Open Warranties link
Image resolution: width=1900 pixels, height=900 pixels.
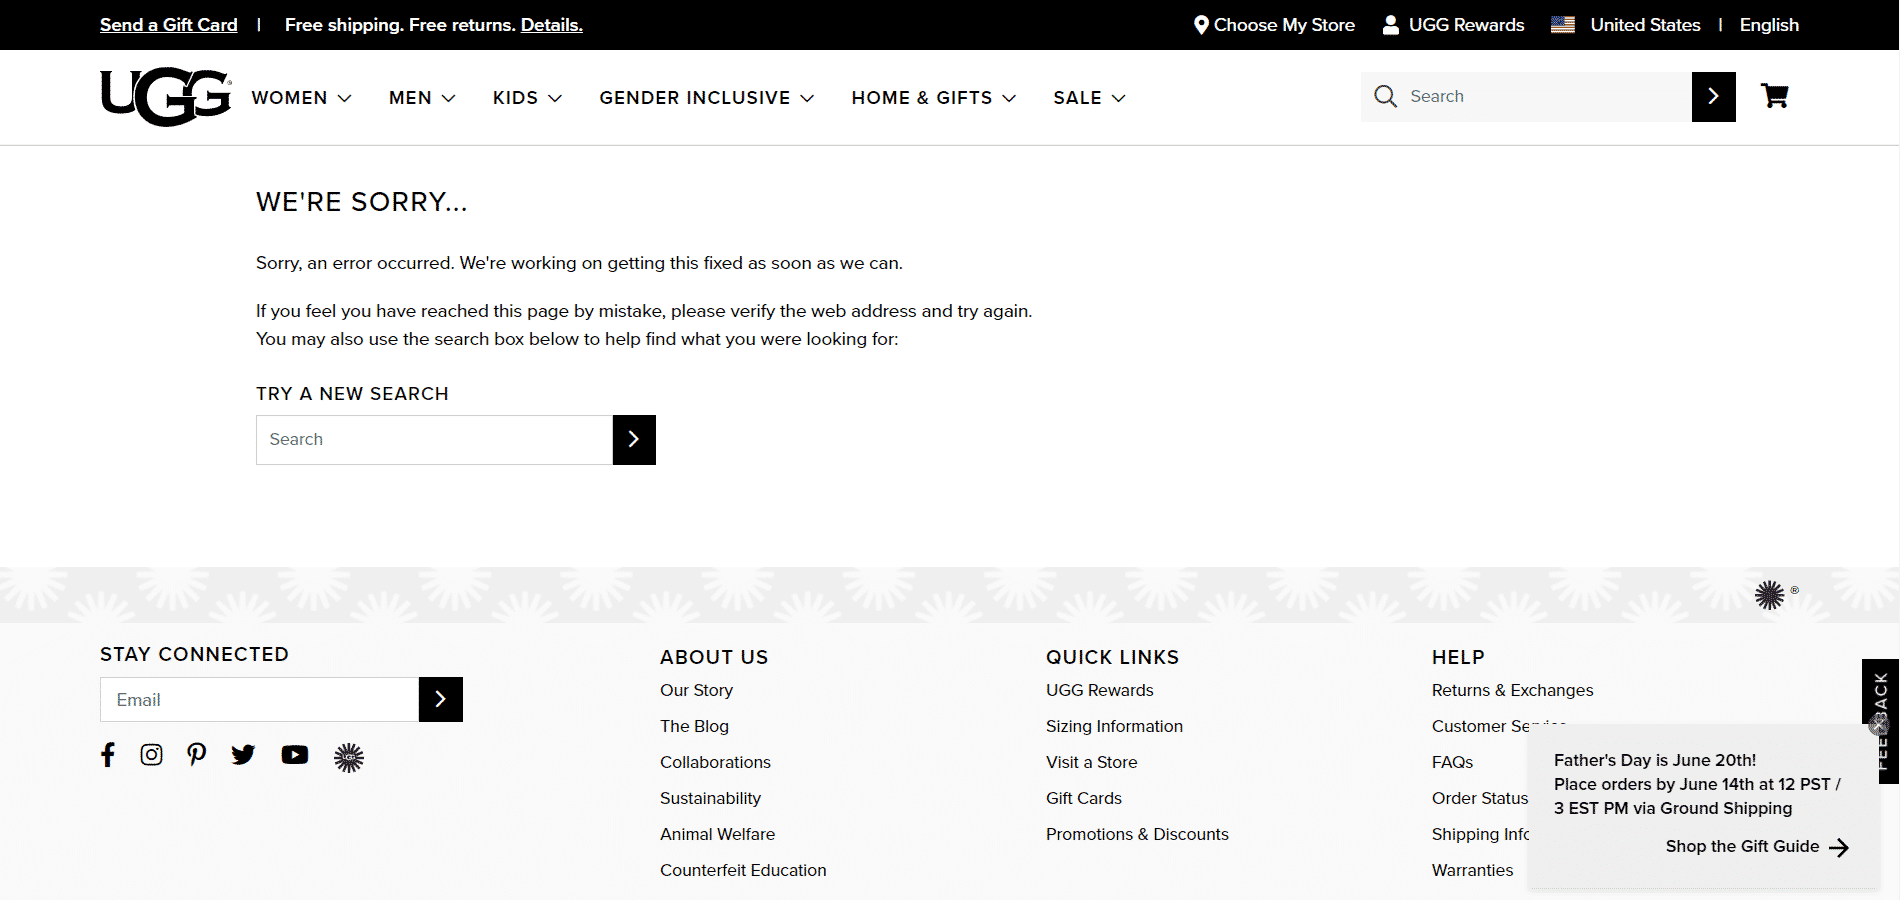(x=1472, y=870)
